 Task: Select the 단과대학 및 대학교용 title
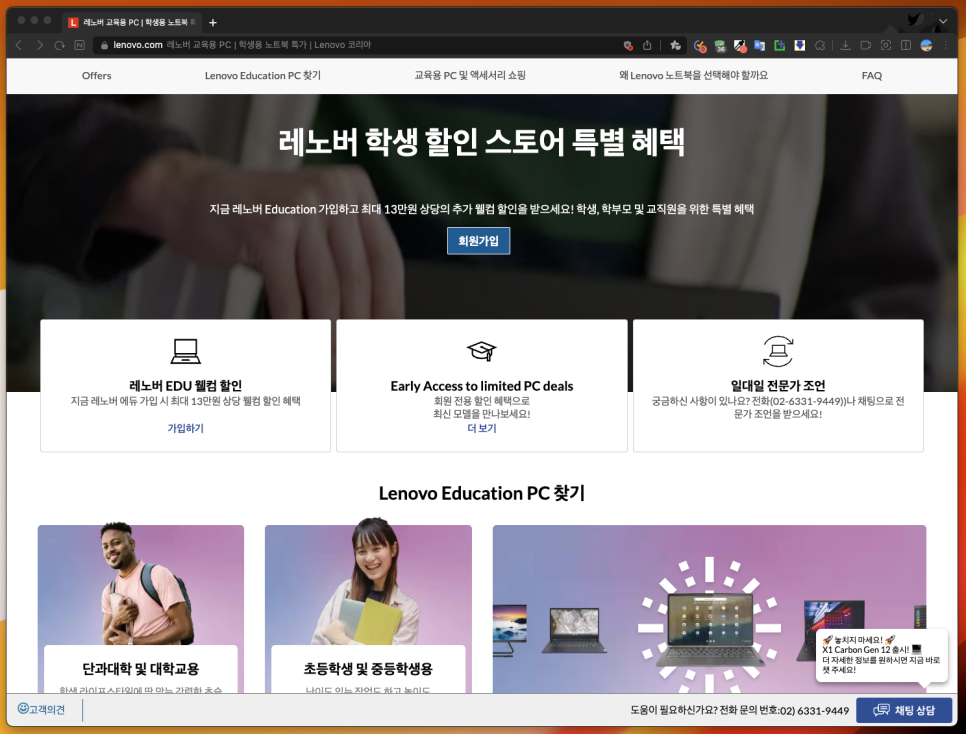140,669
